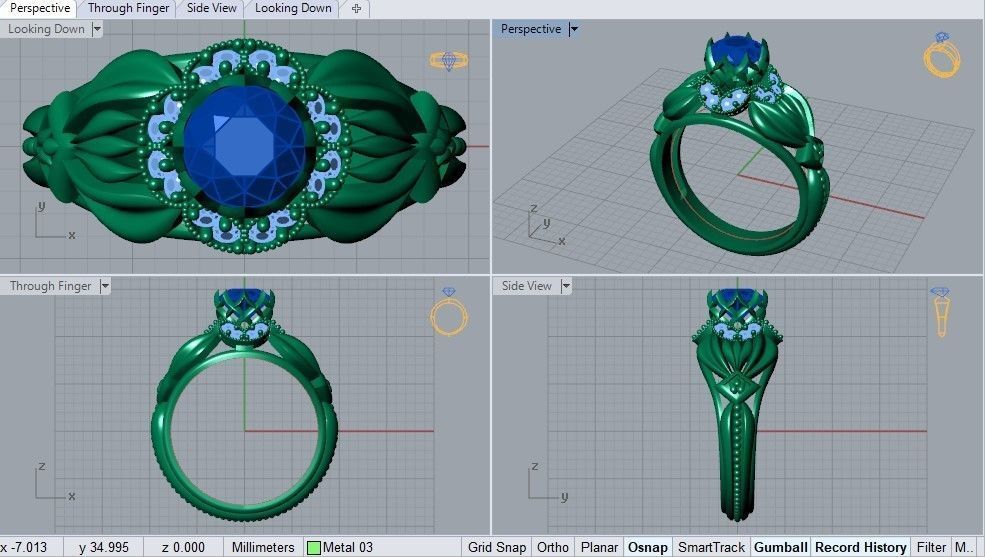Click orange ring icon in Perspective viewport
This screenshot has height=557, width=985.
pyautogui.click(x=942, y=55)
